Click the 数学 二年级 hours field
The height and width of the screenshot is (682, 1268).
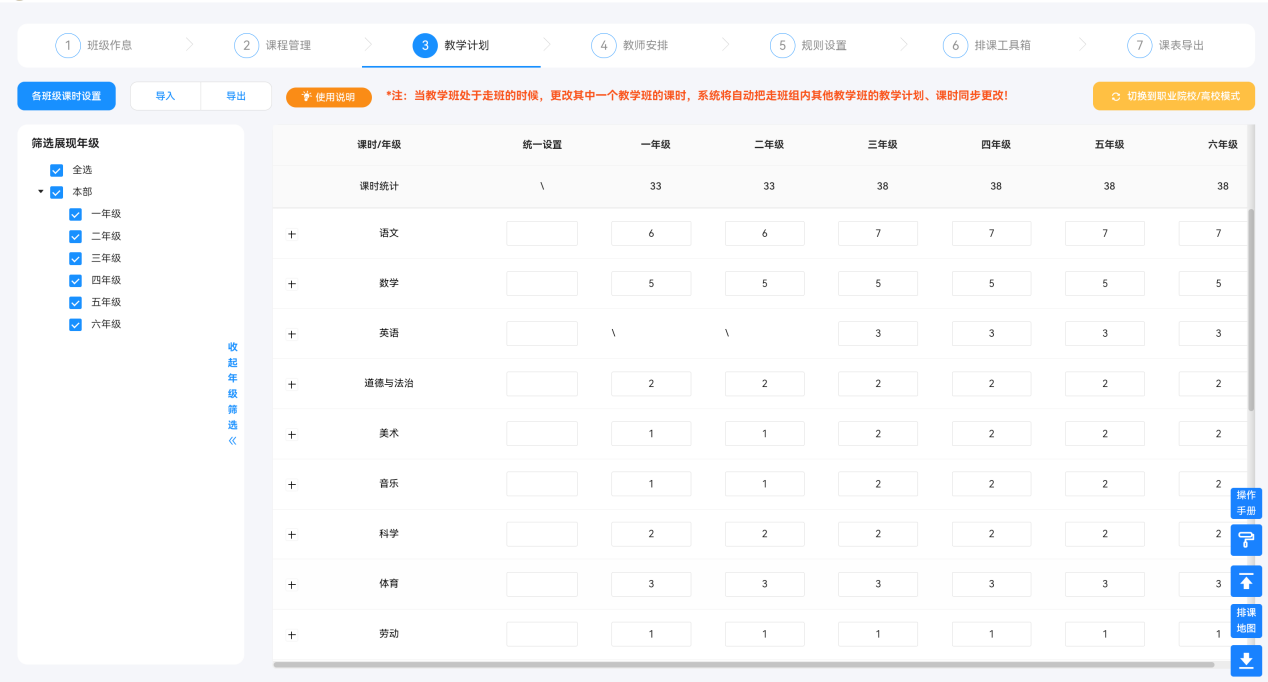[x=765, y=283]
